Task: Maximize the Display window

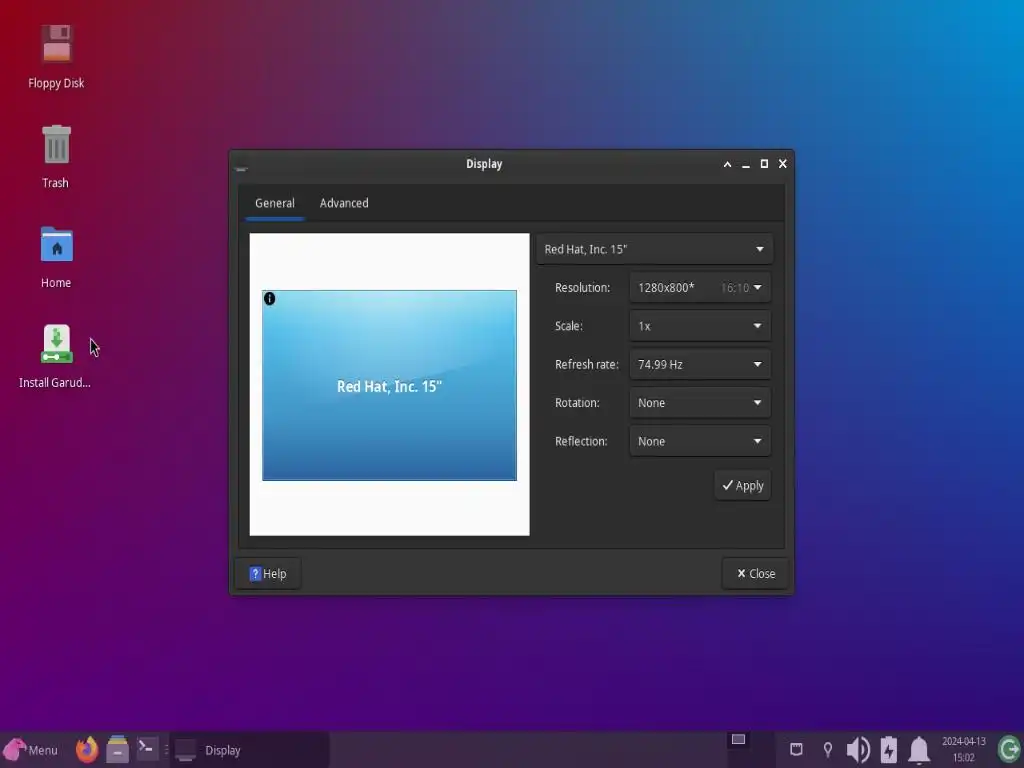Action: click(764, 164)
